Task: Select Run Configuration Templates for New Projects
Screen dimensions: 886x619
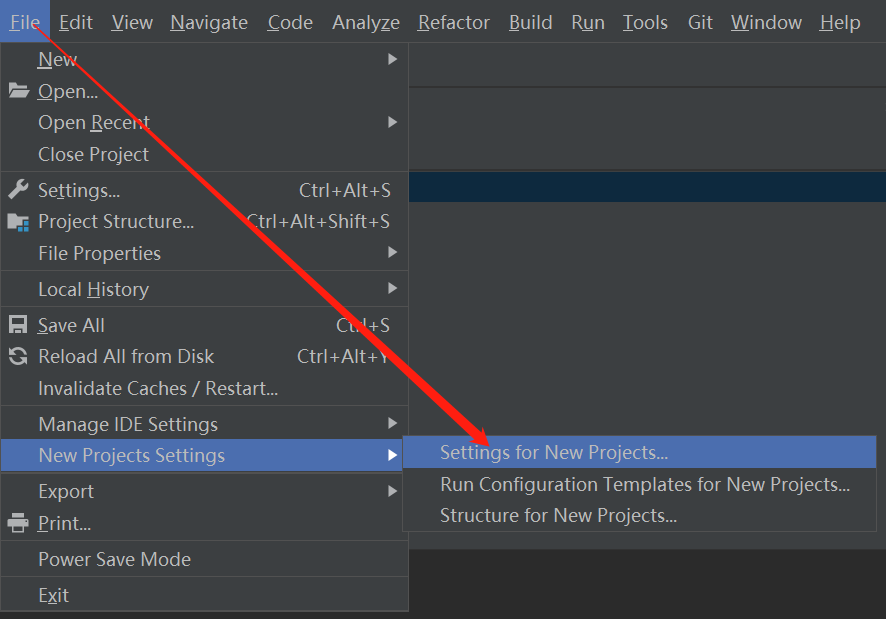Action: [639, 484]
